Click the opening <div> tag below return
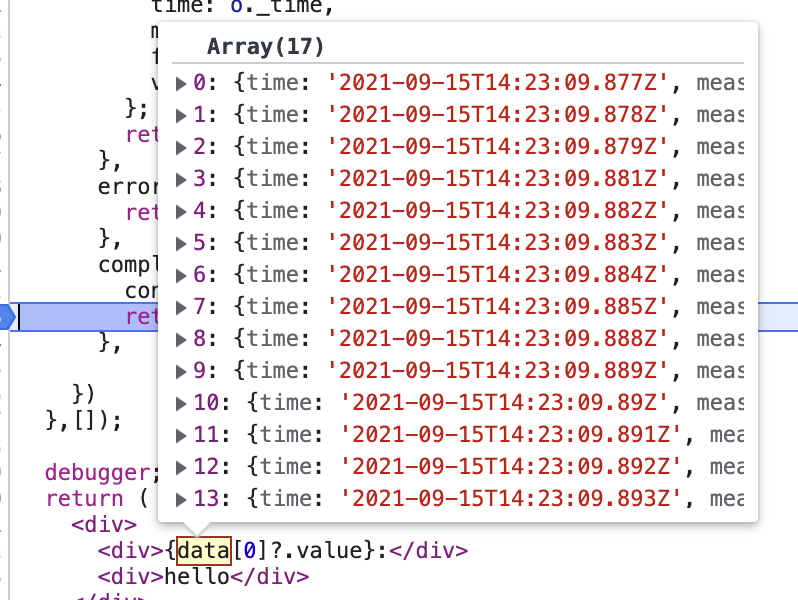The height and width of the screenshot is (600, 798). (104, 525)
